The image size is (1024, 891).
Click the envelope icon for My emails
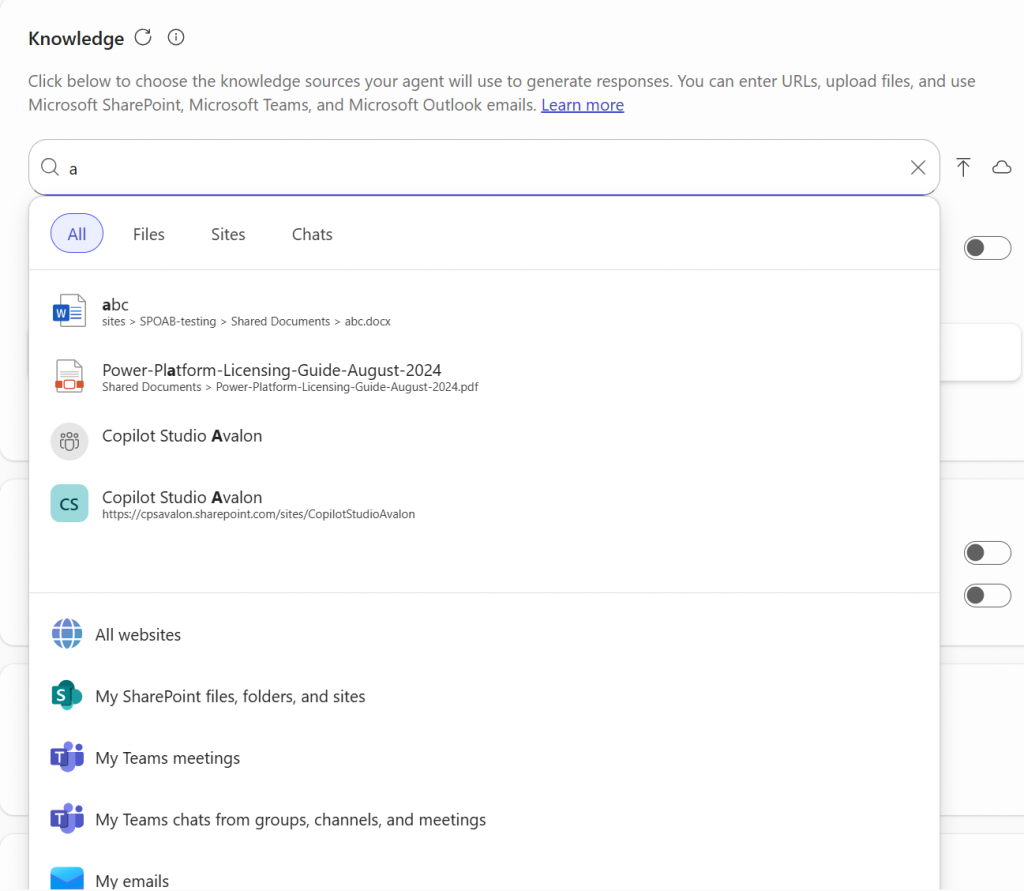tap(67, 878)
